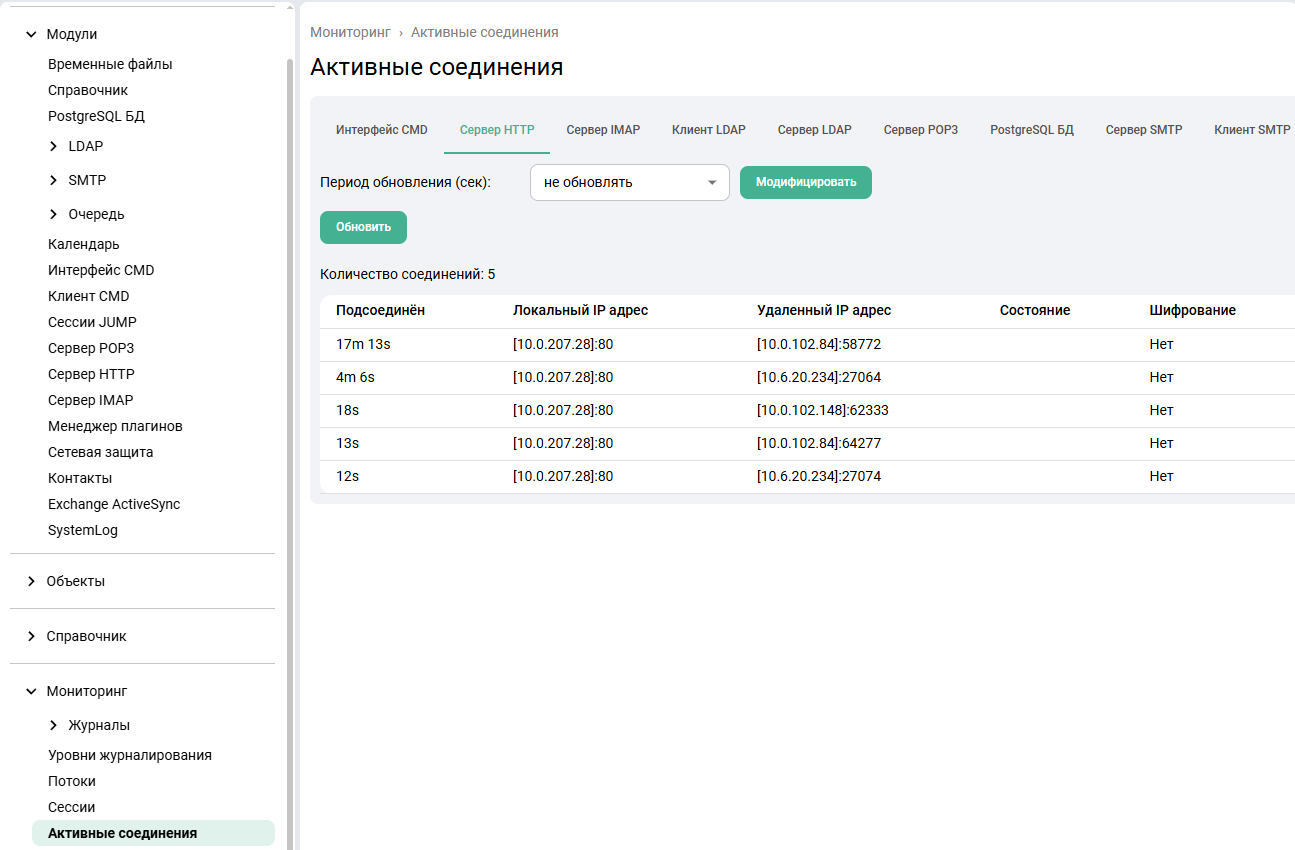Select the Клиент LDAP tab
Screen dimensions: 1295x850
708,130
